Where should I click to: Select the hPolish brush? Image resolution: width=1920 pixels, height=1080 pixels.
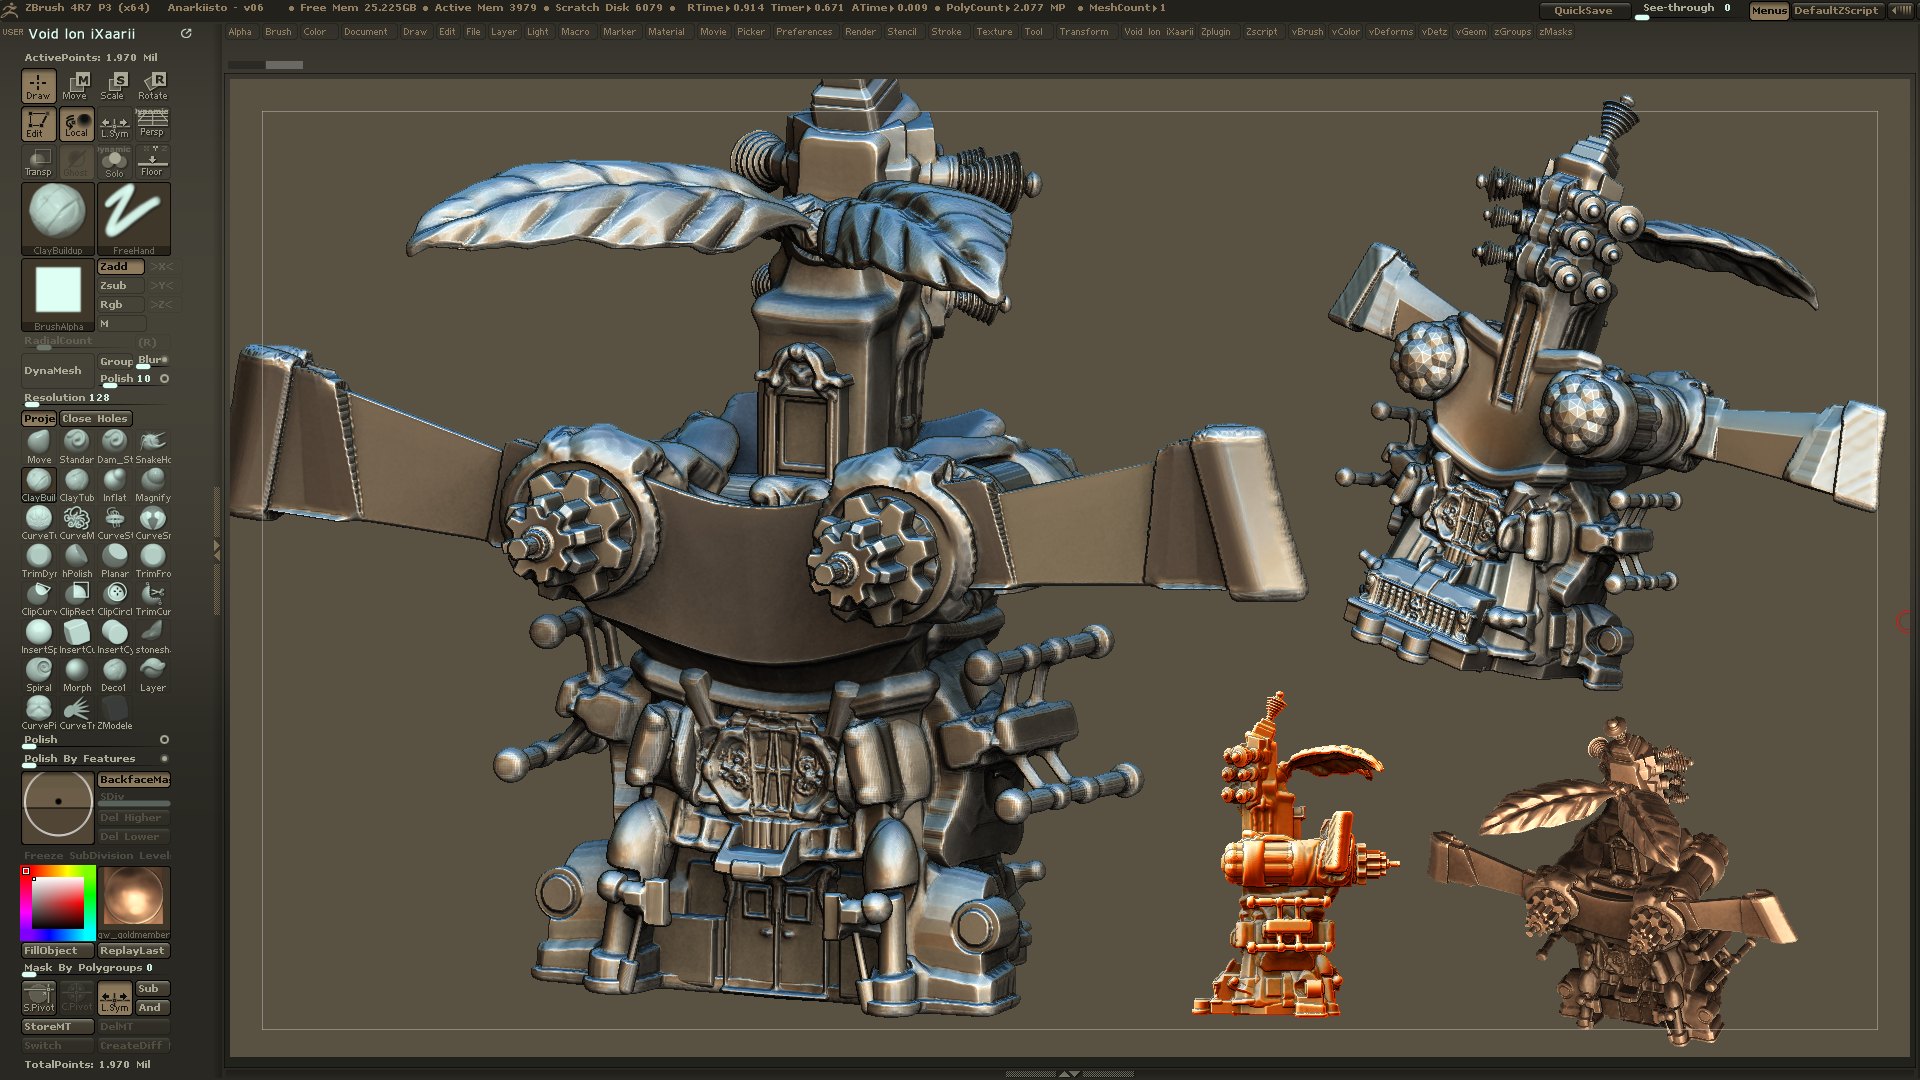coord(77,557)
